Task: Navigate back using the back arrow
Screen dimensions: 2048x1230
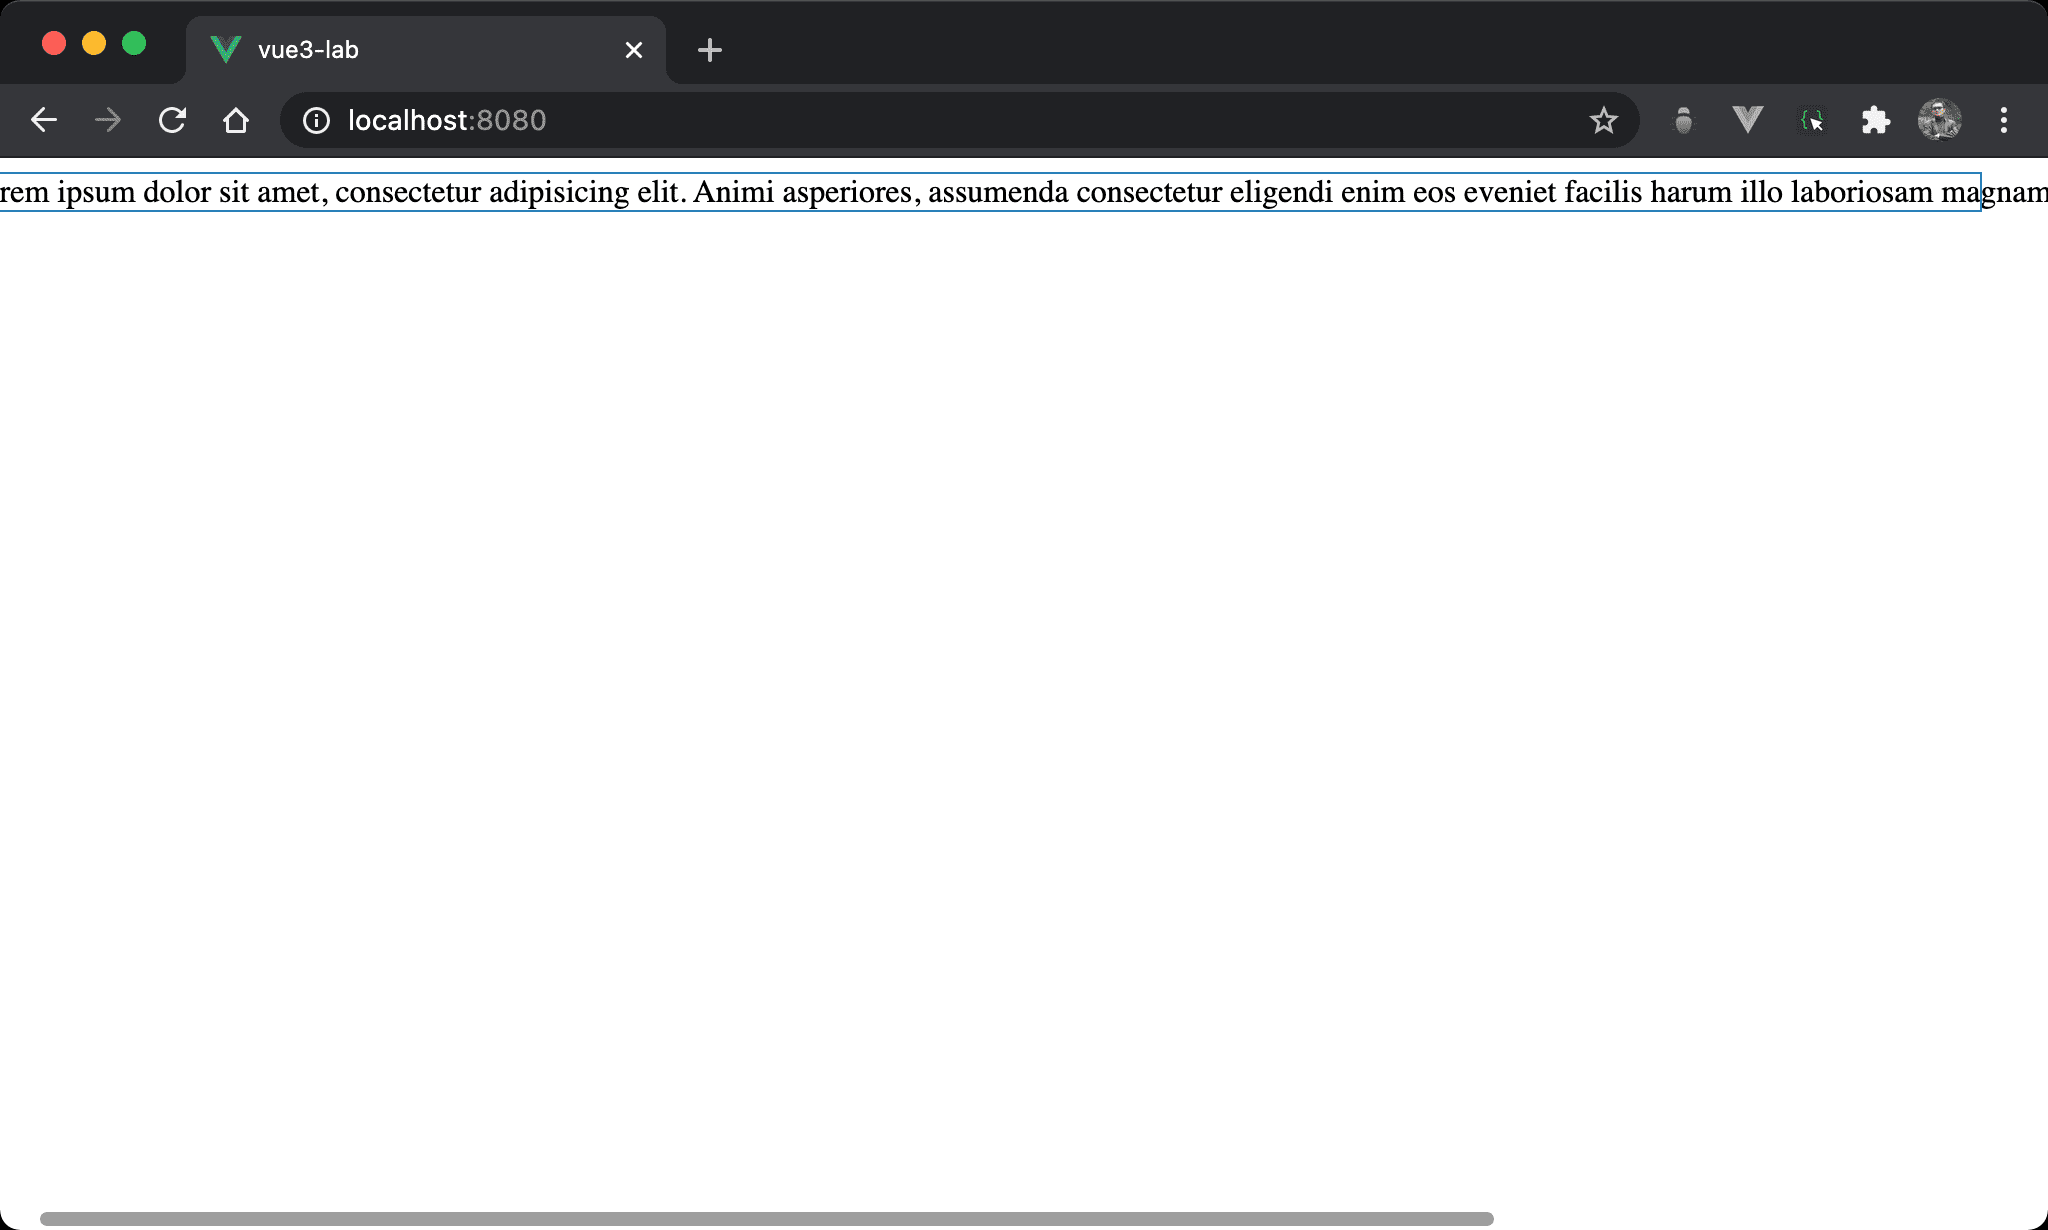Action: coord(44,121)
